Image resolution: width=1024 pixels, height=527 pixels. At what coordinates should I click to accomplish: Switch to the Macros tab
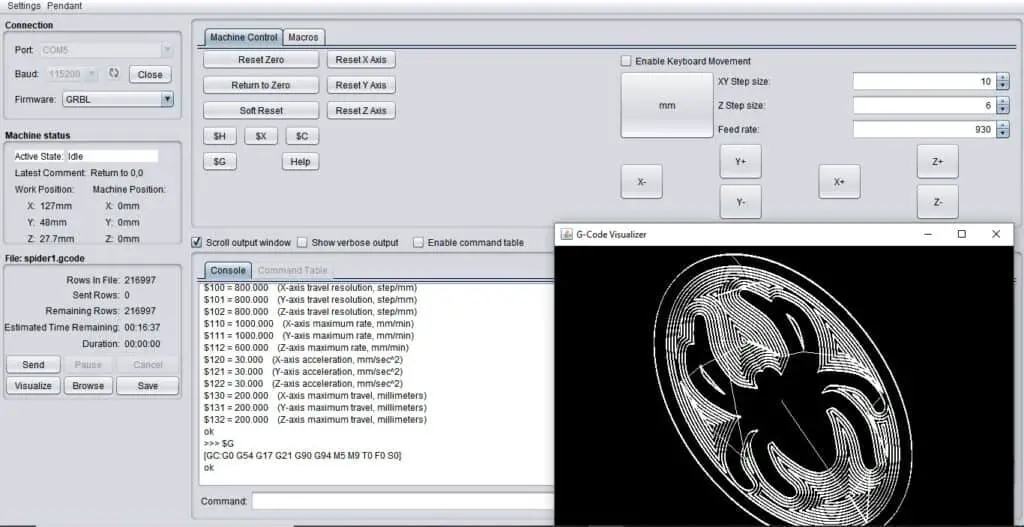(303, 37)
